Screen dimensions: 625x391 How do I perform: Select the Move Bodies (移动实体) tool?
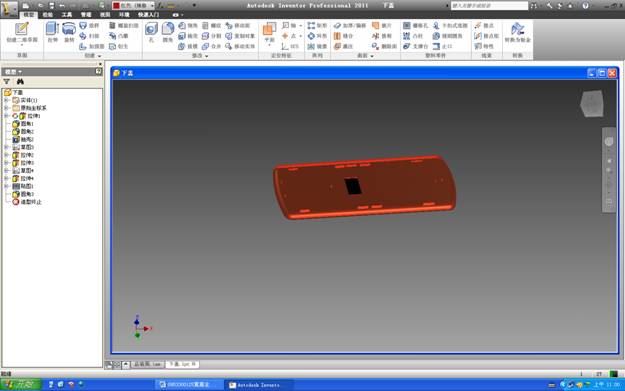240,46
